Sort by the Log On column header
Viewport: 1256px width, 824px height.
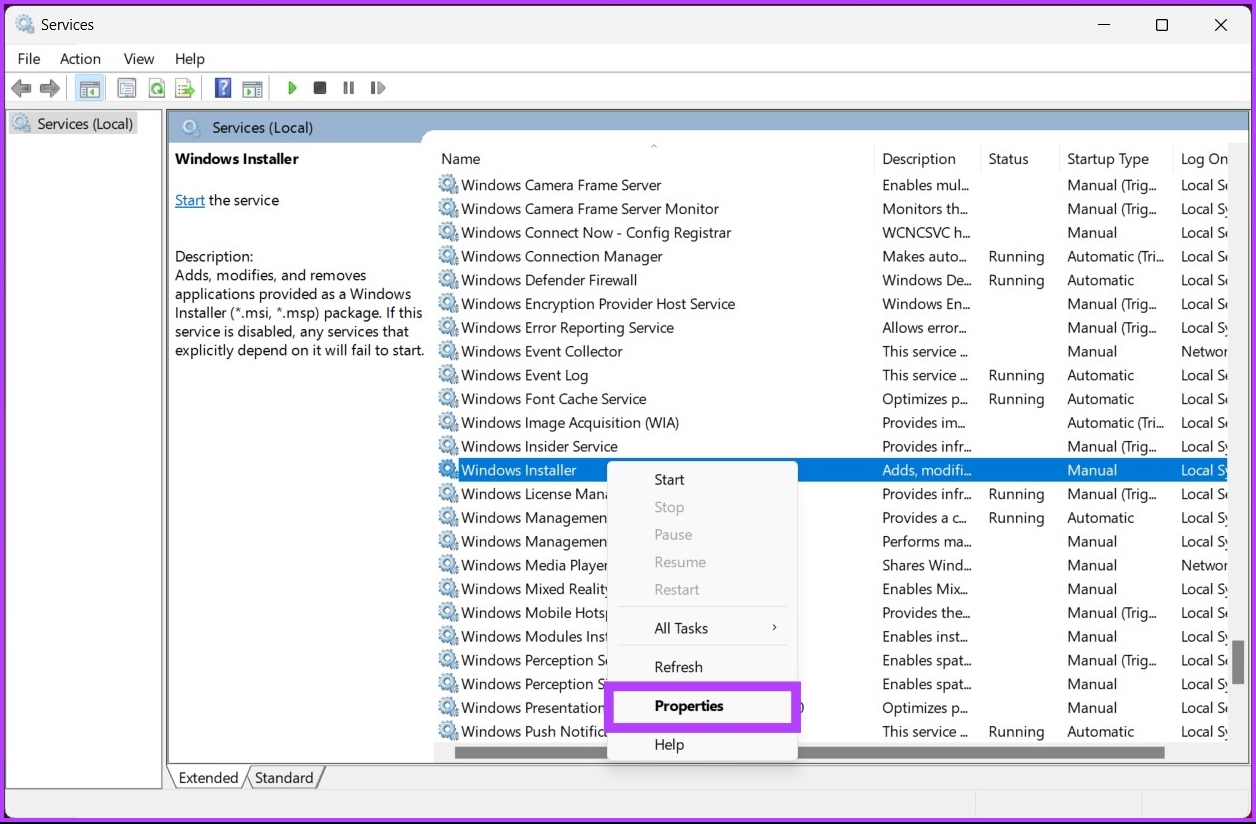tap(1202, 159)
